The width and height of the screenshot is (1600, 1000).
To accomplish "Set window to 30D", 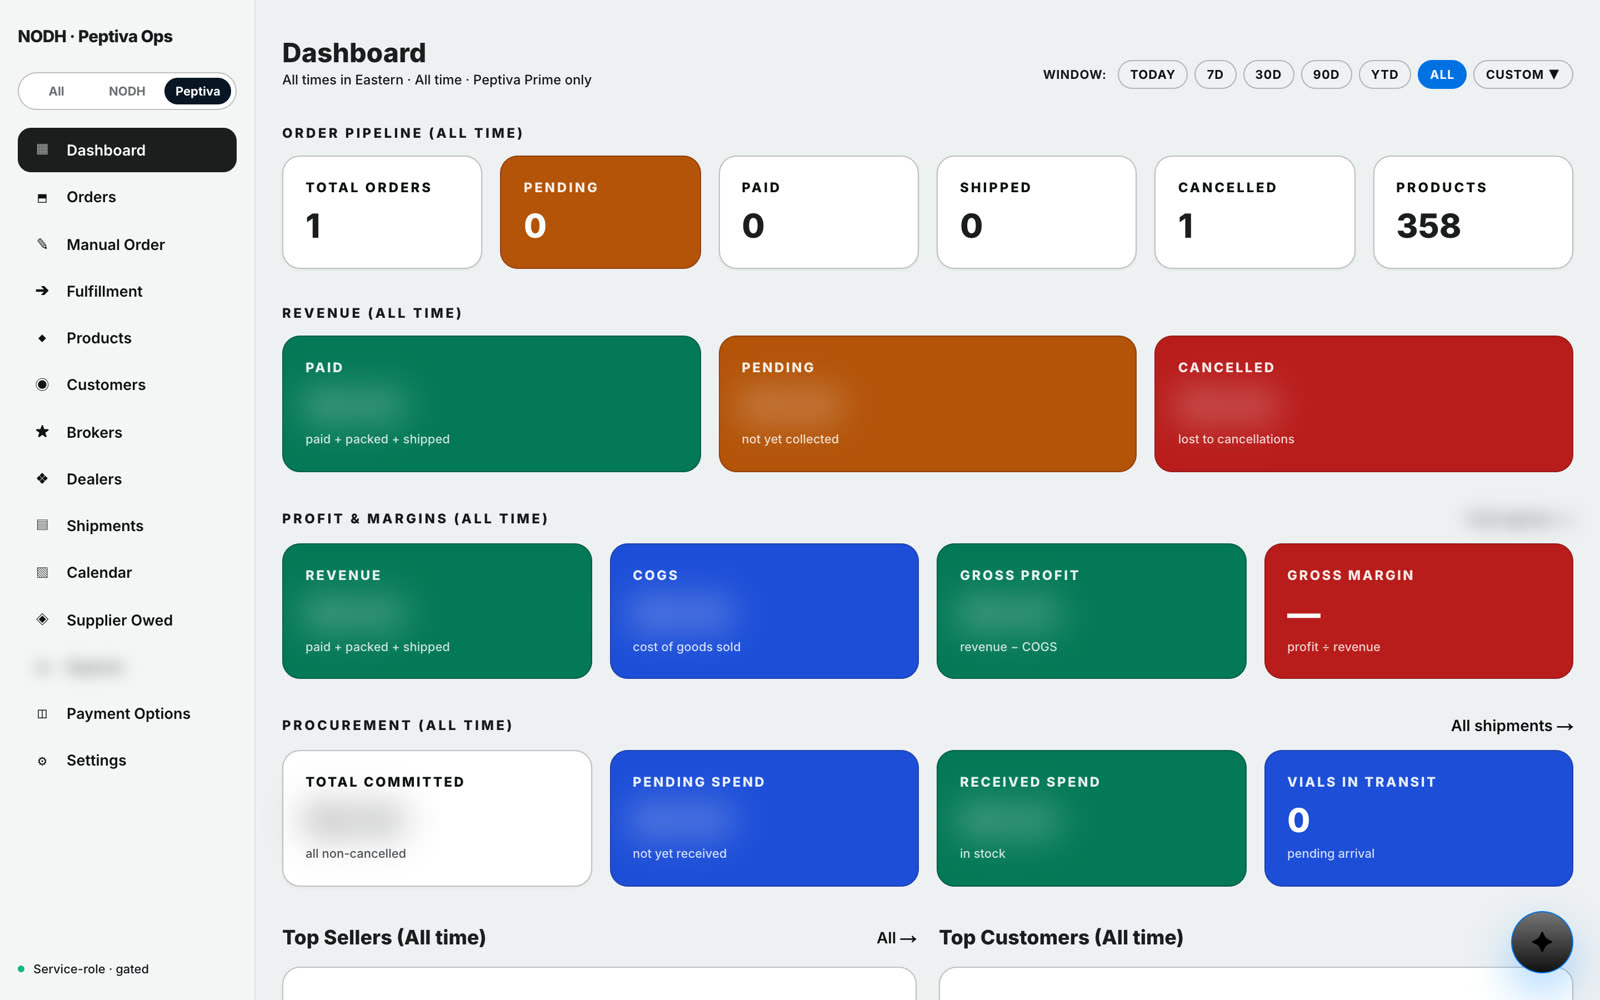I will [1268, 75].
